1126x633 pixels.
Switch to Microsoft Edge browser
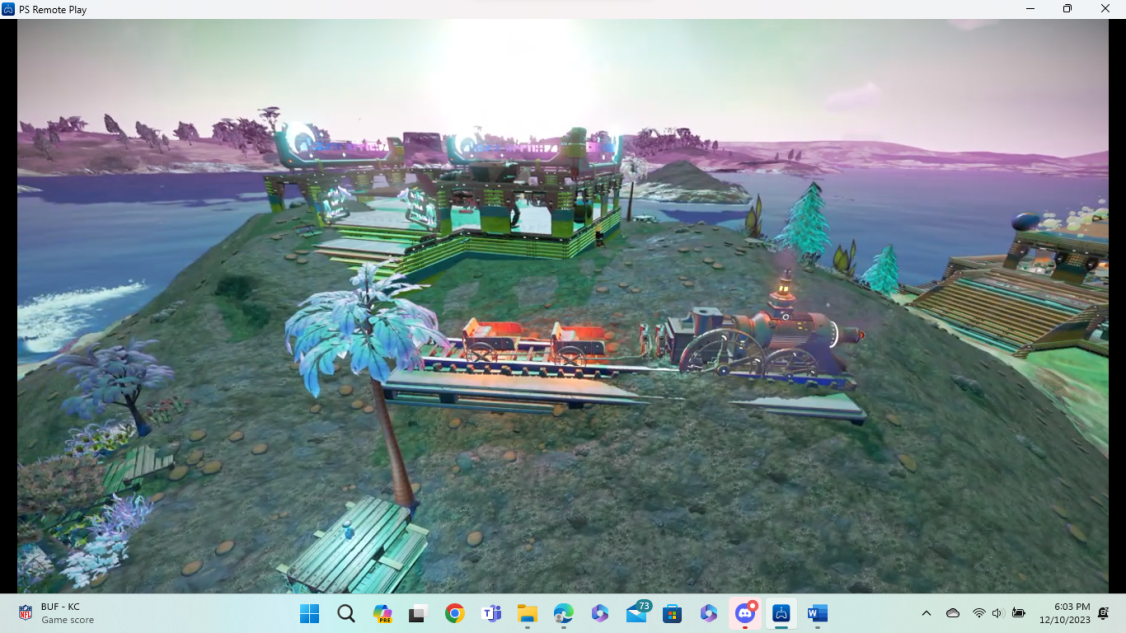click(563, 613)
